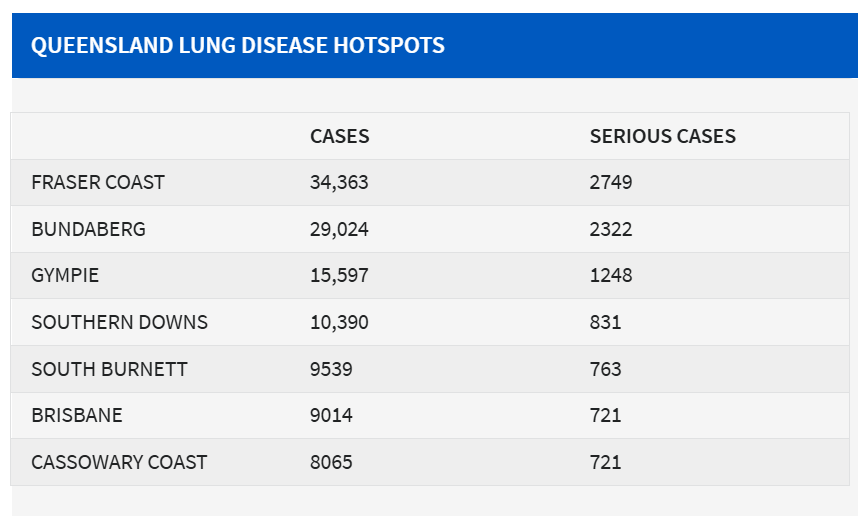Click Bundaberg cases value 29,024

[x=339, y=229]
